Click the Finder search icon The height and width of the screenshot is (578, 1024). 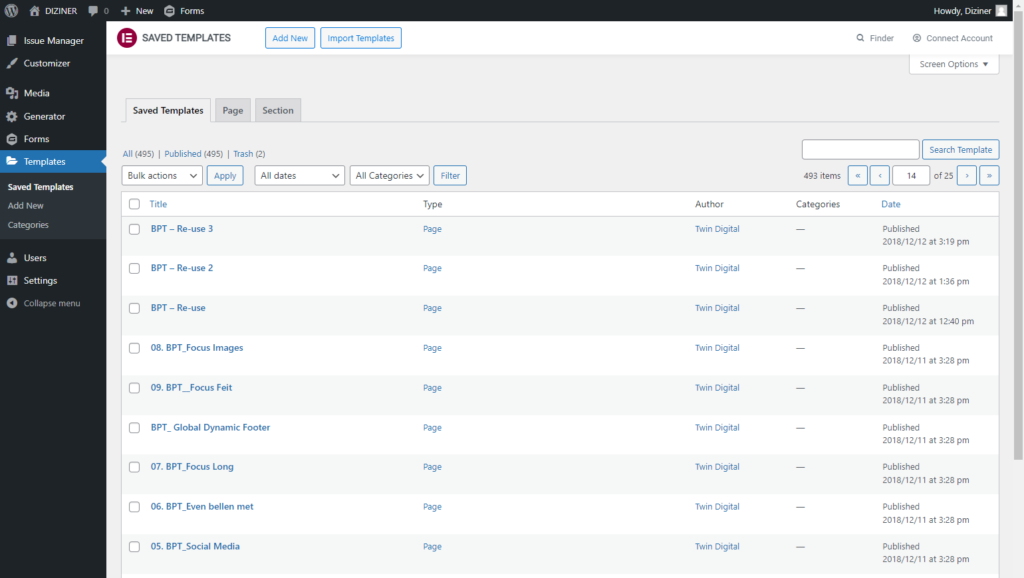860,38
